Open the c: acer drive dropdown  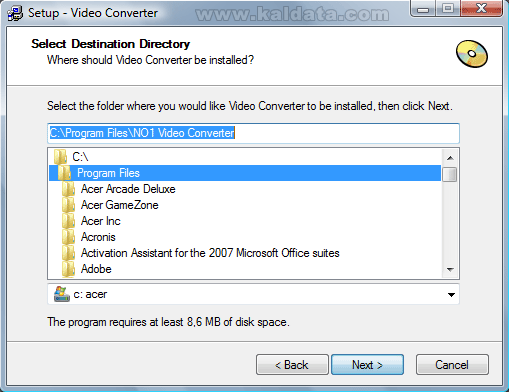253,294
